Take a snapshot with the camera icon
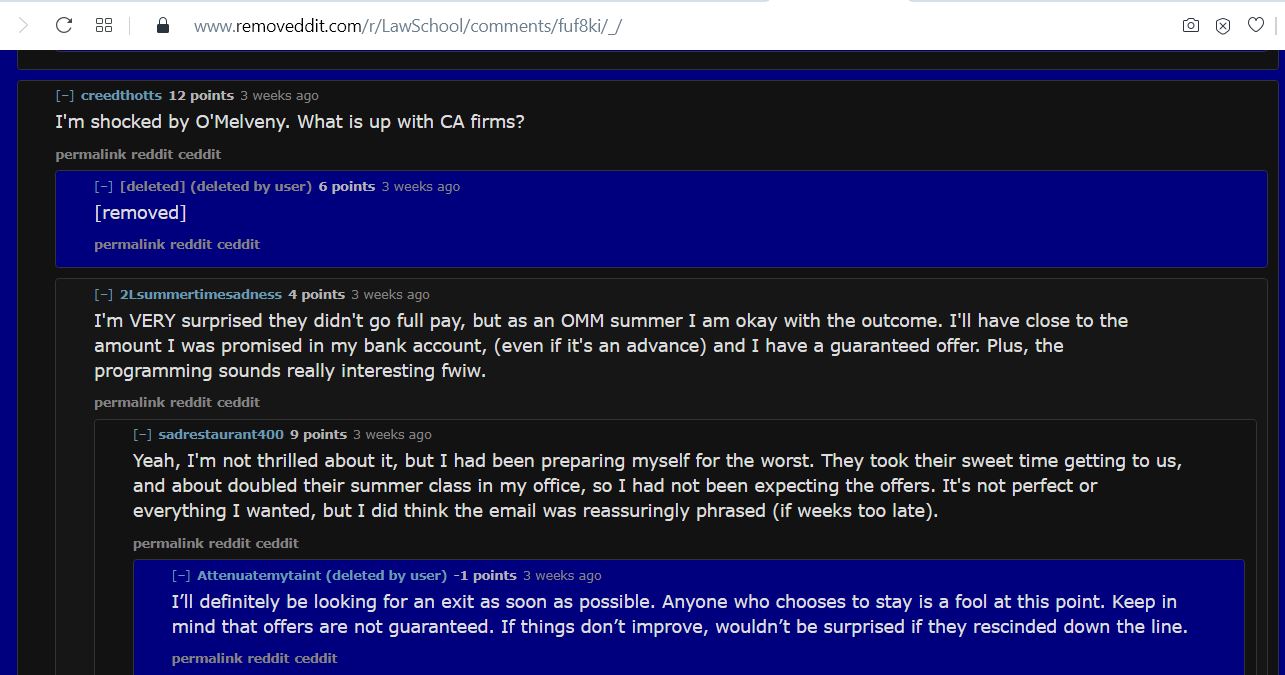Screen dimensions: 1285x675 pos(1190,25)
